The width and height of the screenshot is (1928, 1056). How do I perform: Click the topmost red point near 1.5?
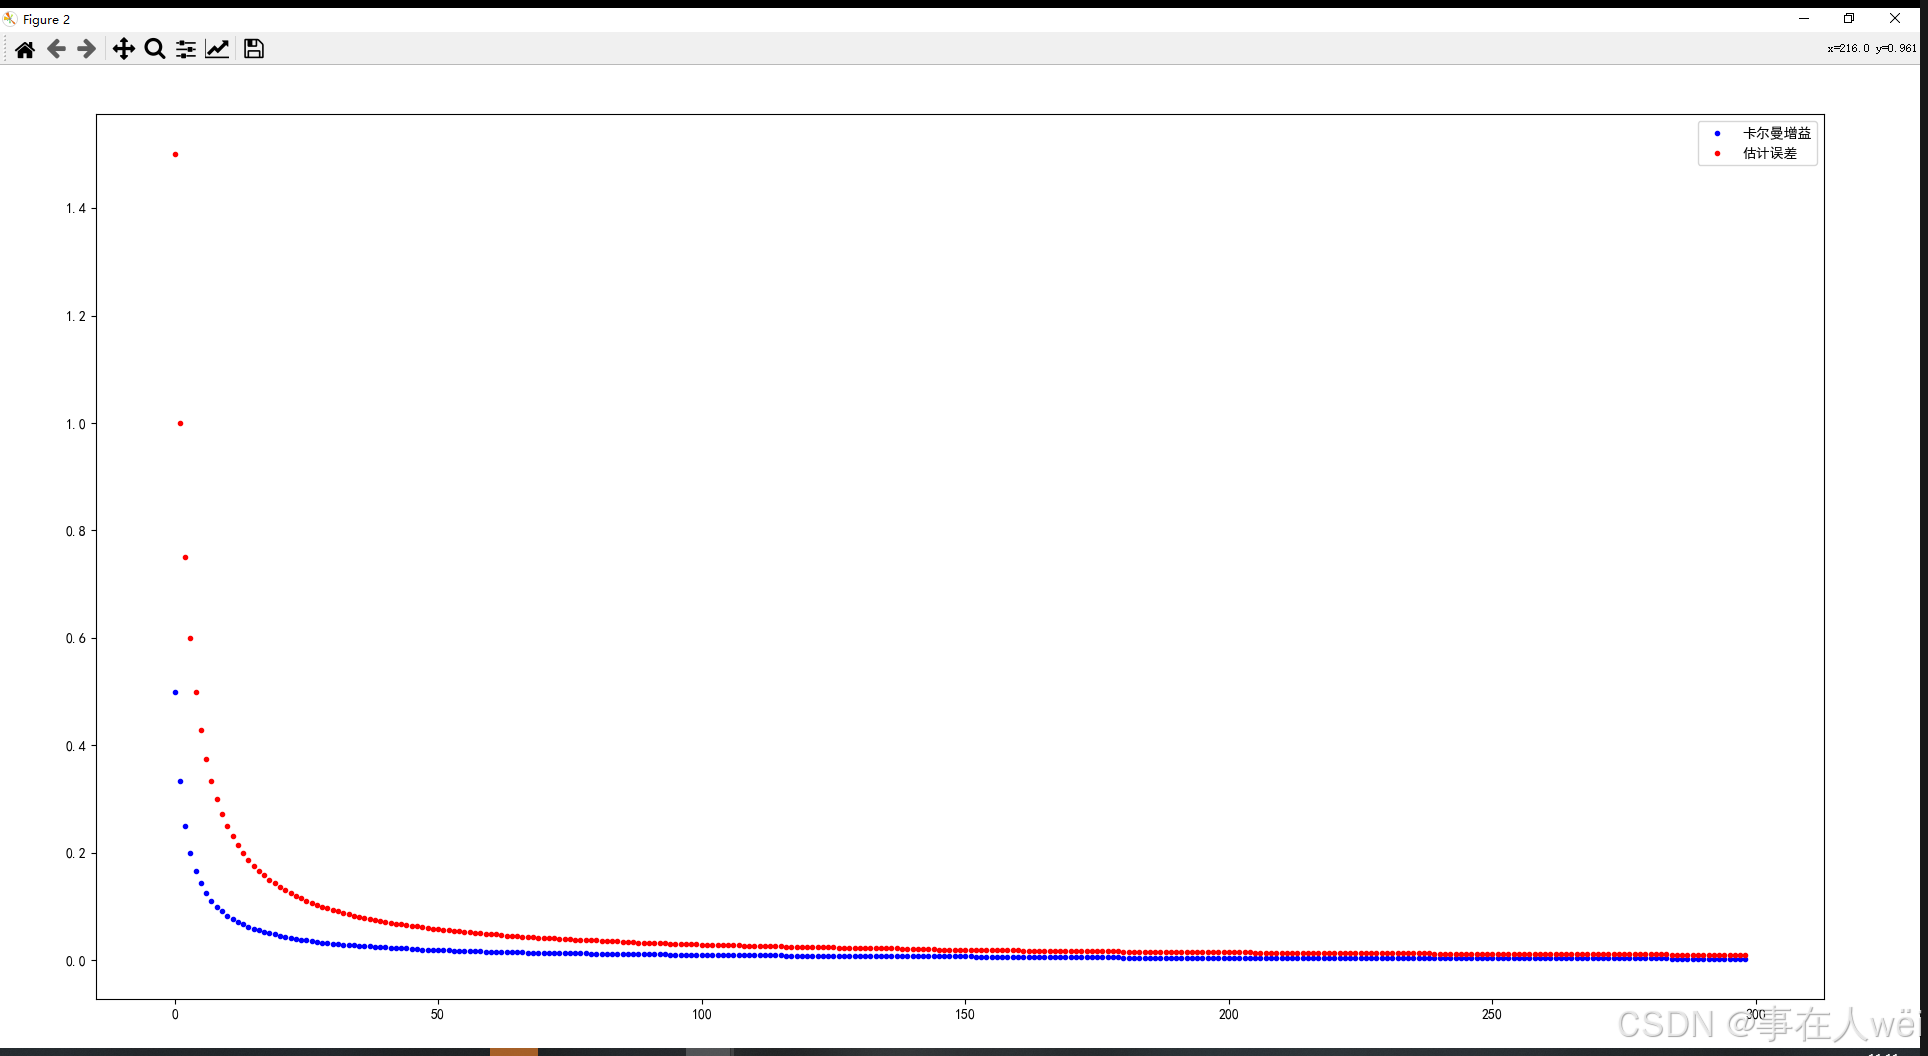(x=175, y=154)
